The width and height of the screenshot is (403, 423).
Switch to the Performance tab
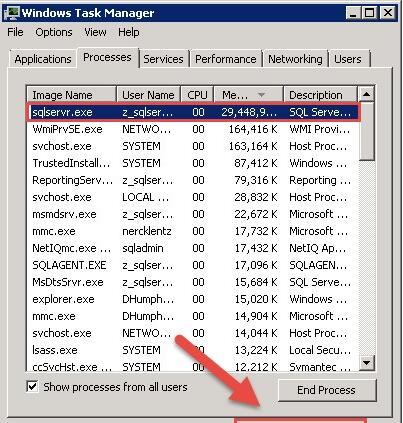[x=226, y=59]
